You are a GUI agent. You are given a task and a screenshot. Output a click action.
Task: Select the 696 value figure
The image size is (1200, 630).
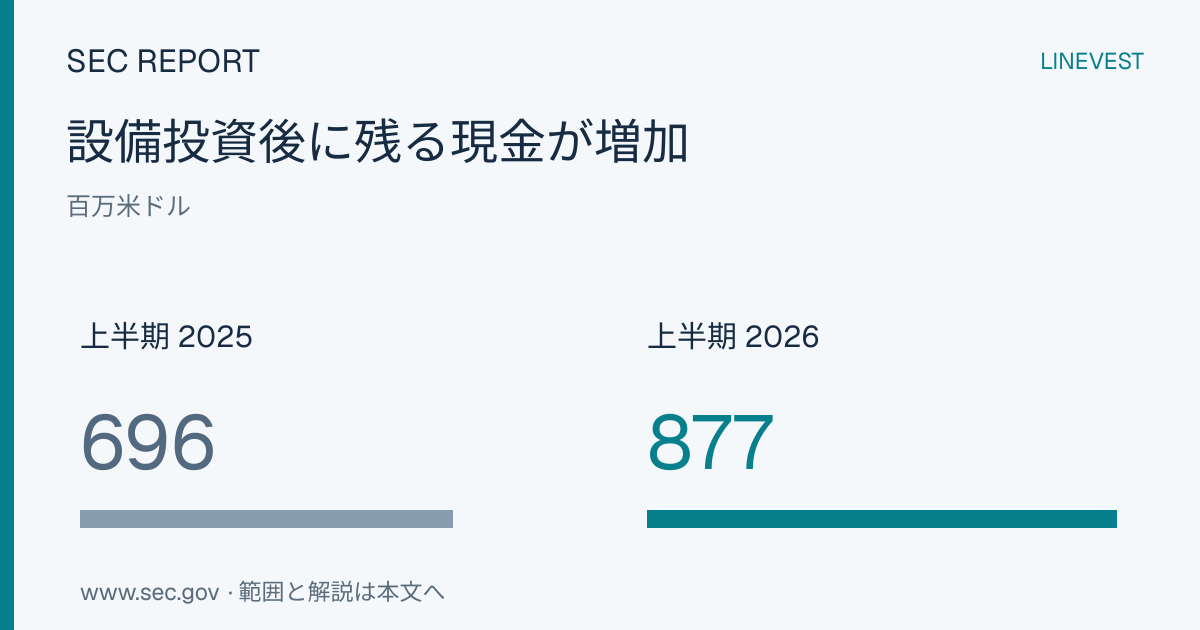coord(148,443)
